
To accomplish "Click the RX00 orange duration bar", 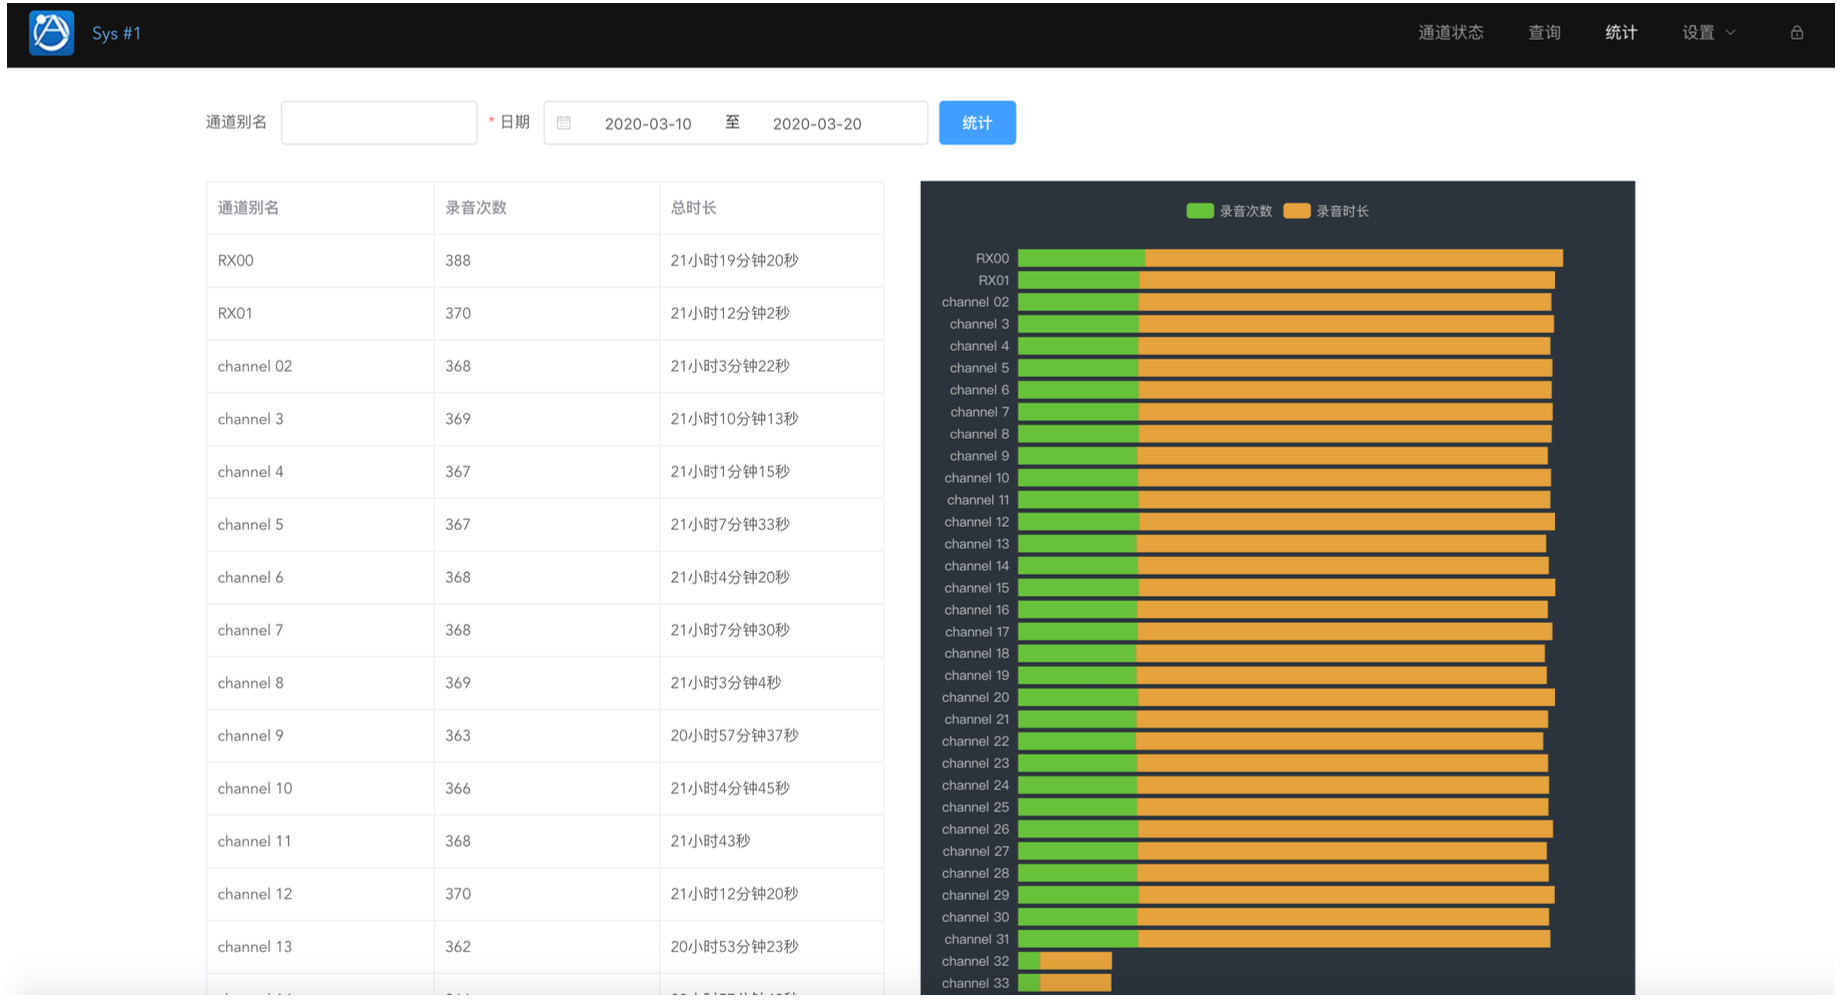I will (x=1353, y=259).
